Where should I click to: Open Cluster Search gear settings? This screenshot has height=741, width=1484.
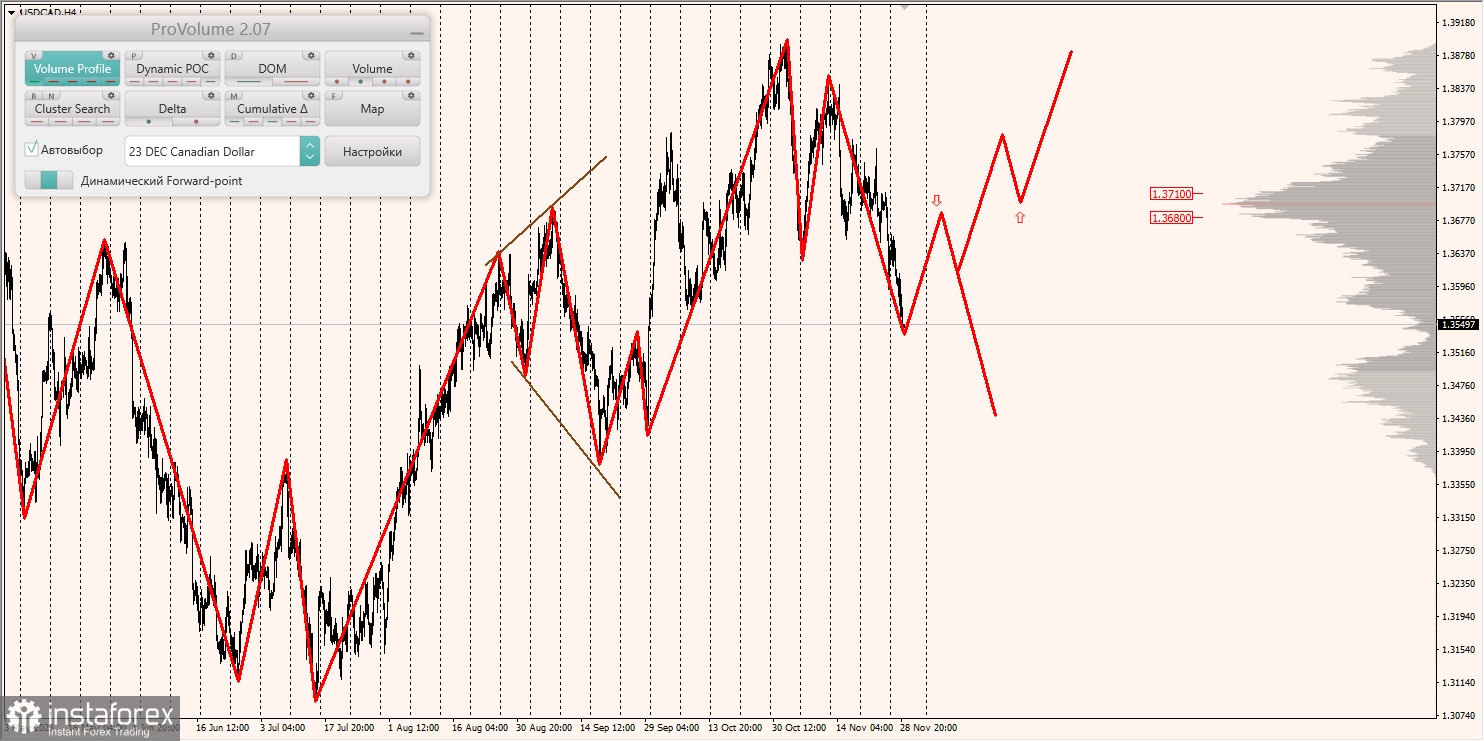111,96
